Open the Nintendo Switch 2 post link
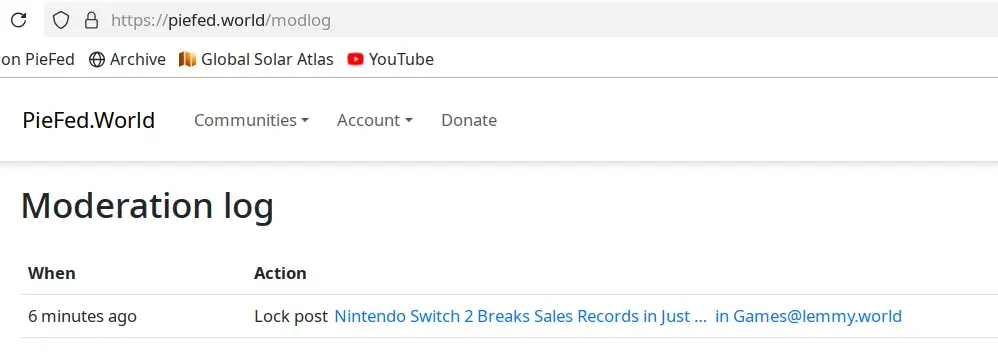 521,316
